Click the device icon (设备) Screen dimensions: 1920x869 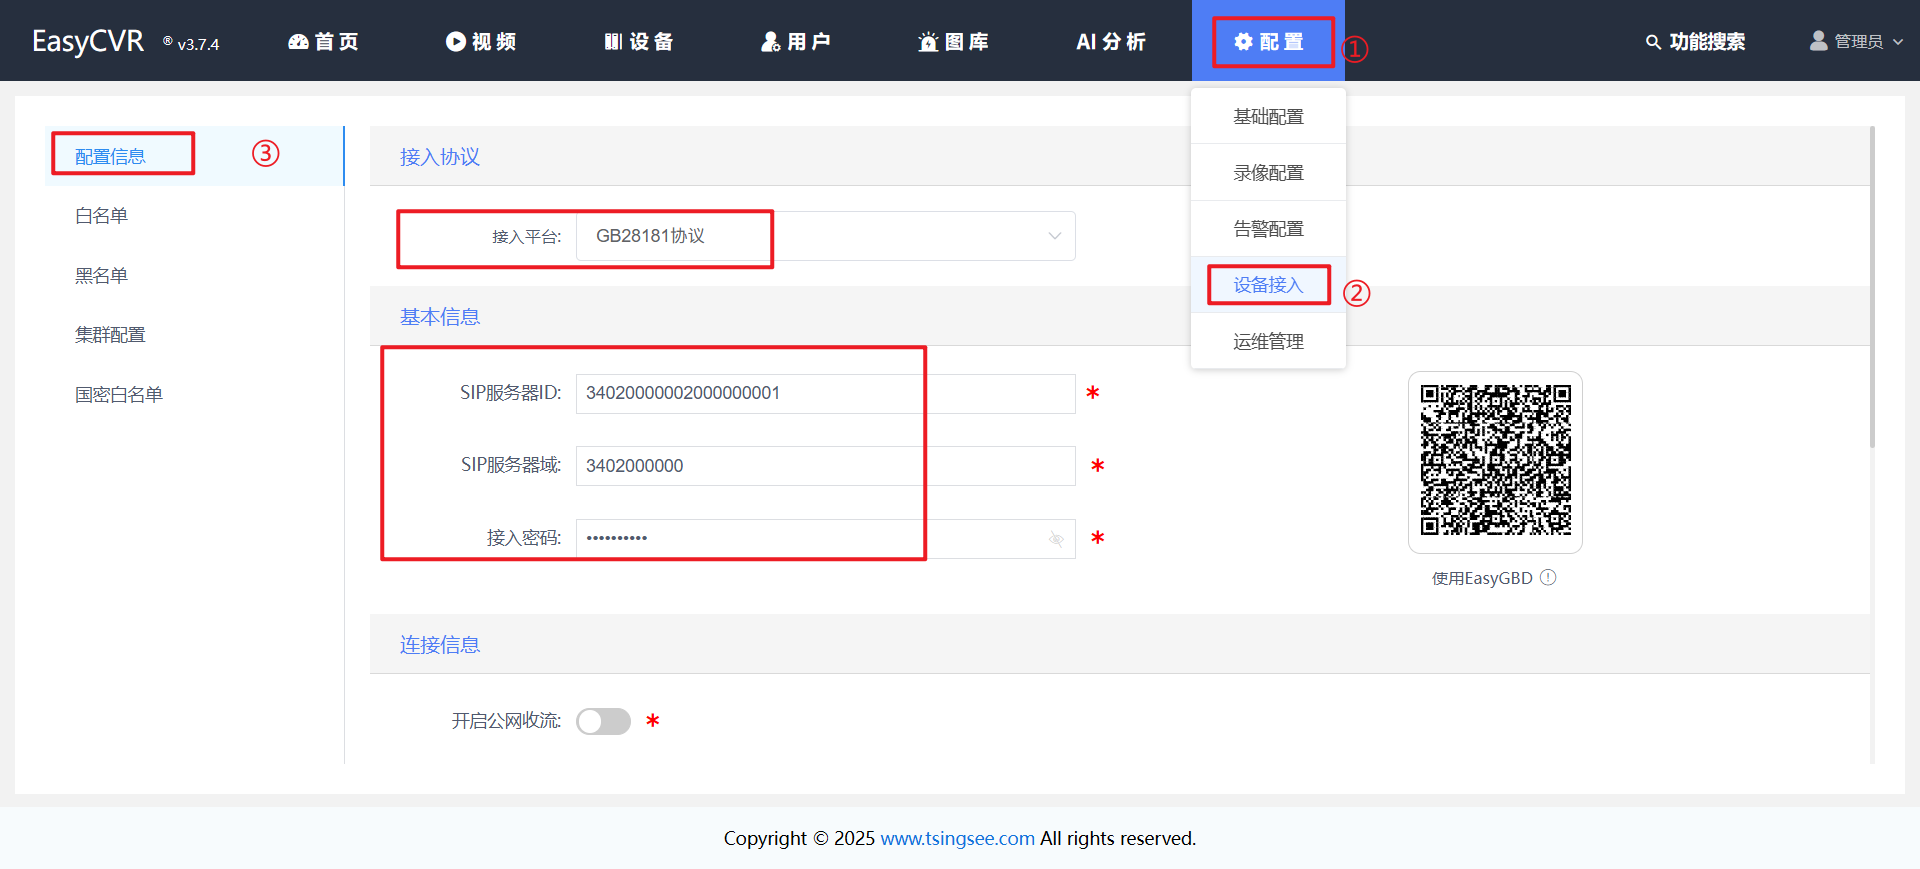[x=613, y=42]
